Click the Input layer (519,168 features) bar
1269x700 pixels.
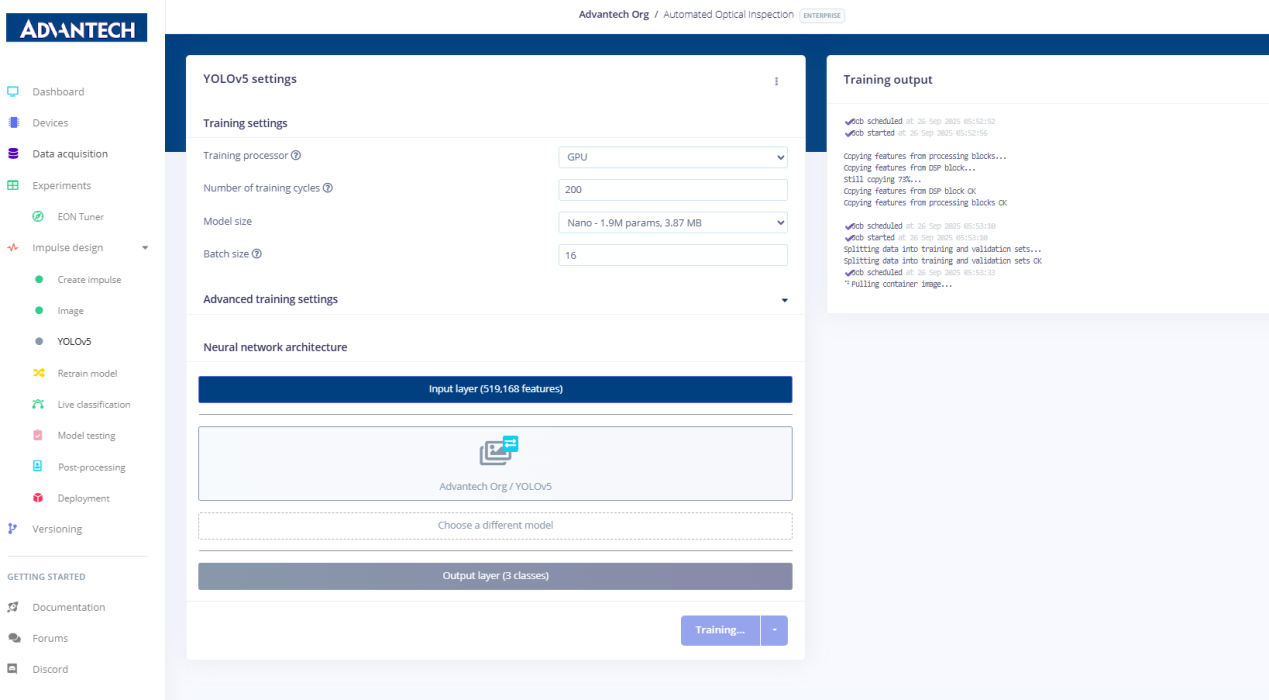click(x=495, y=389)
